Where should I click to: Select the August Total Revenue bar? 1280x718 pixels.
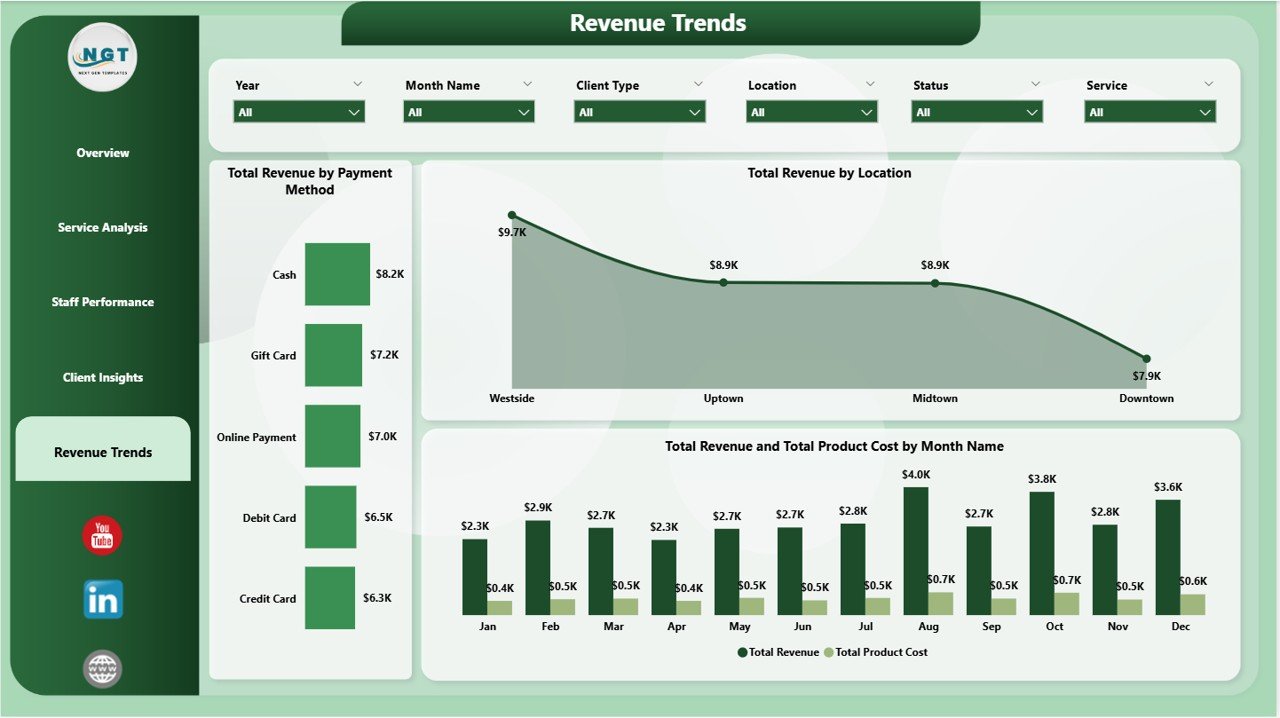(916, 550)
